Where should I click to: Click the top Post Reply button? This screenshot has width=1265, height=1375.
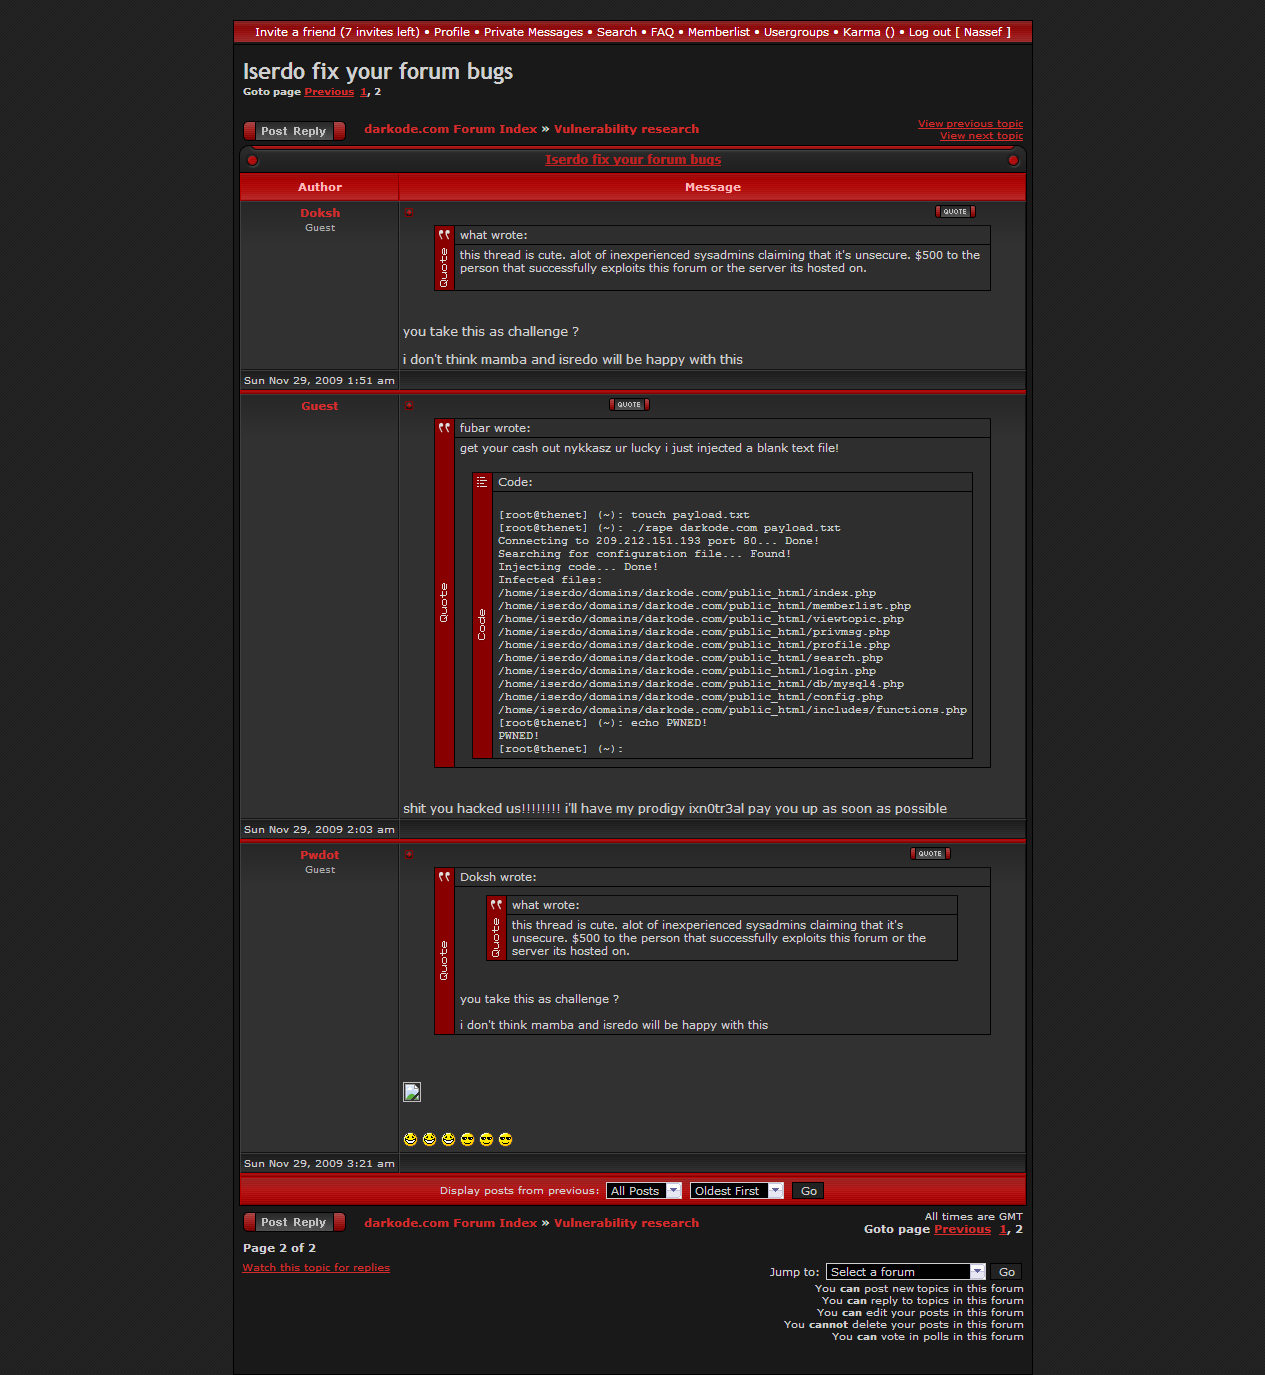click(294, 131)
